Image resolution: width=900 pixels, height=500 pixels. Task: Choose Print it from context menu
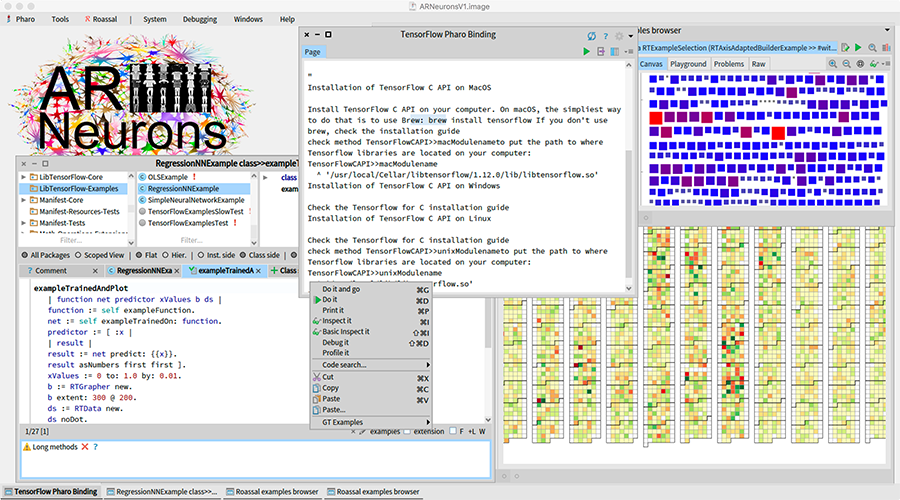click(371, 310)
